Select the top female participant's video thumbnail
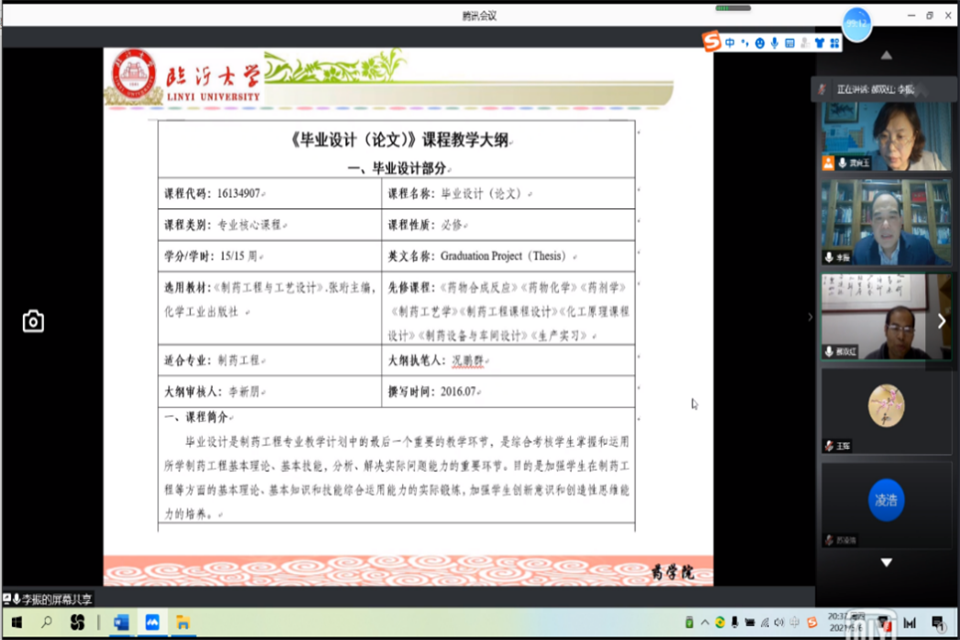 coord(886,136)
